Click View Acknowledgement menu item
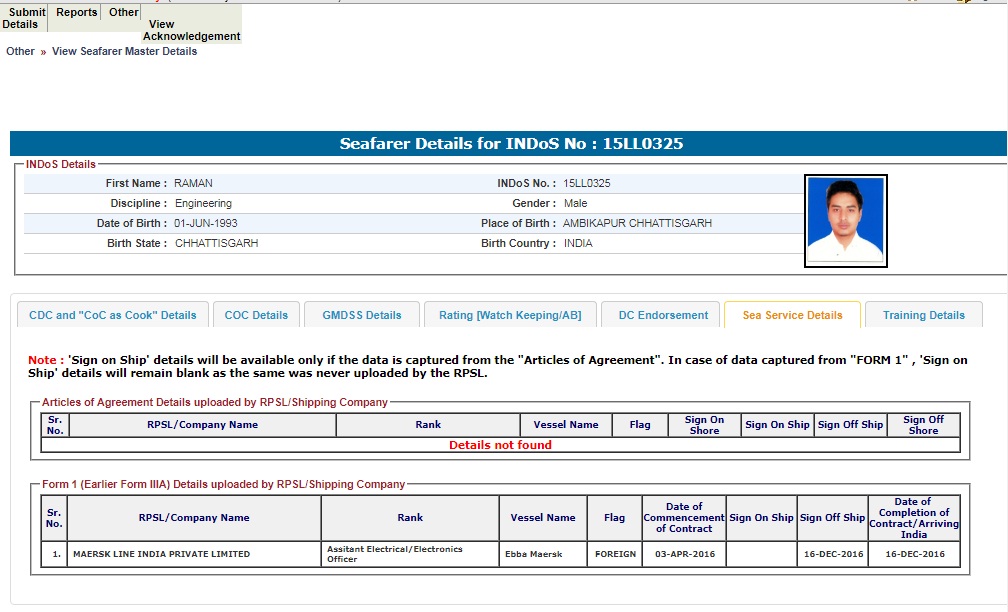Image resolution: width=1008 pixels, height=612 pixels. click(x=191, y=30)
